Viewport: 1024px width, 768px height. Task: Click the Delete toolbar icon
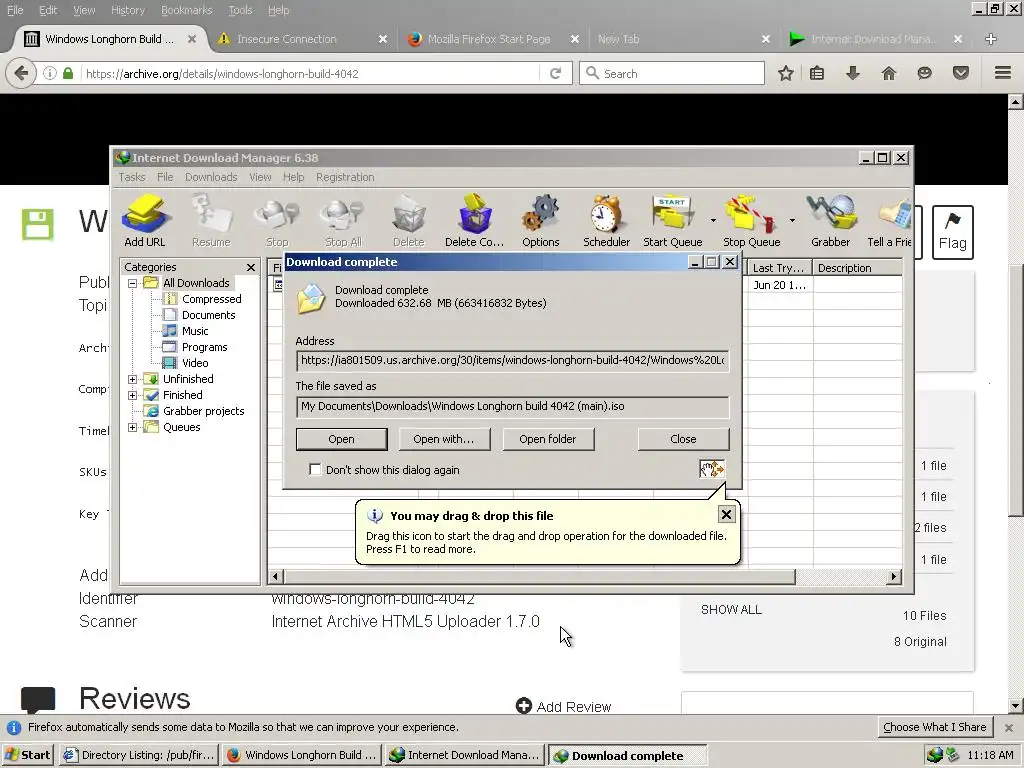(409, 221)
